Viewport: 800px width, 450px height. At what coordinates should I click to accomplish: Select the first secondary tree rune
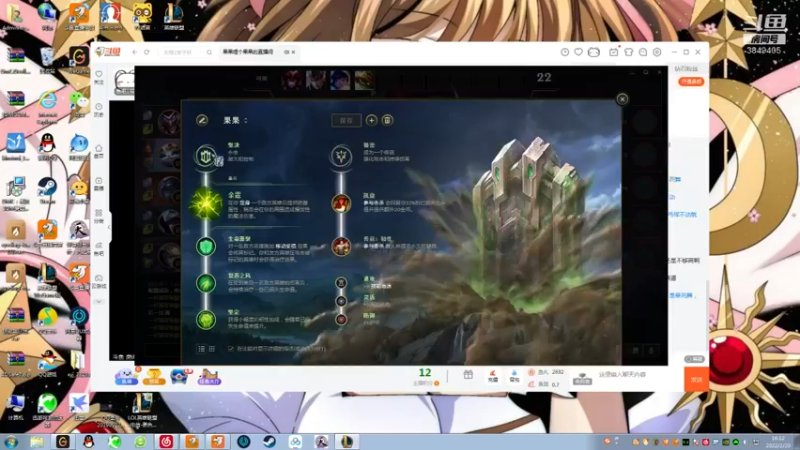(341, 204)
